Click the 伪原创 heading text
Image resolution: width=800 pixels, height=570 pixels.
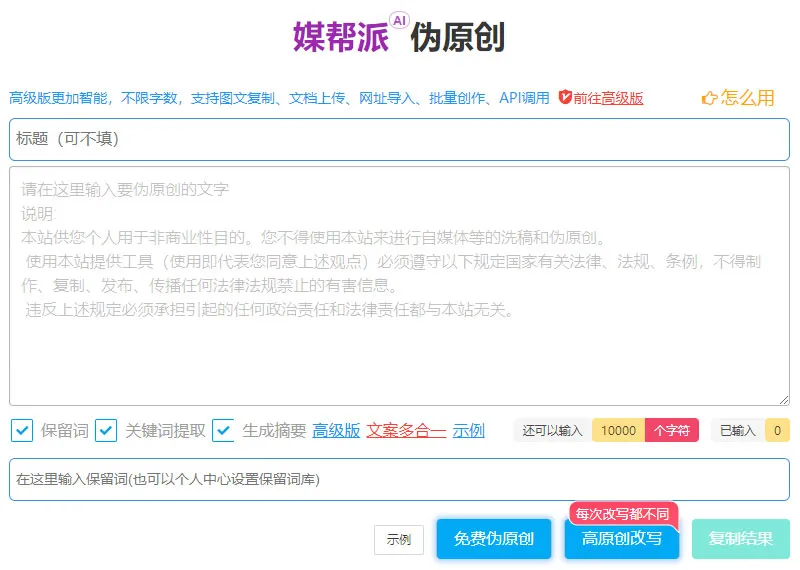(458, 37)
